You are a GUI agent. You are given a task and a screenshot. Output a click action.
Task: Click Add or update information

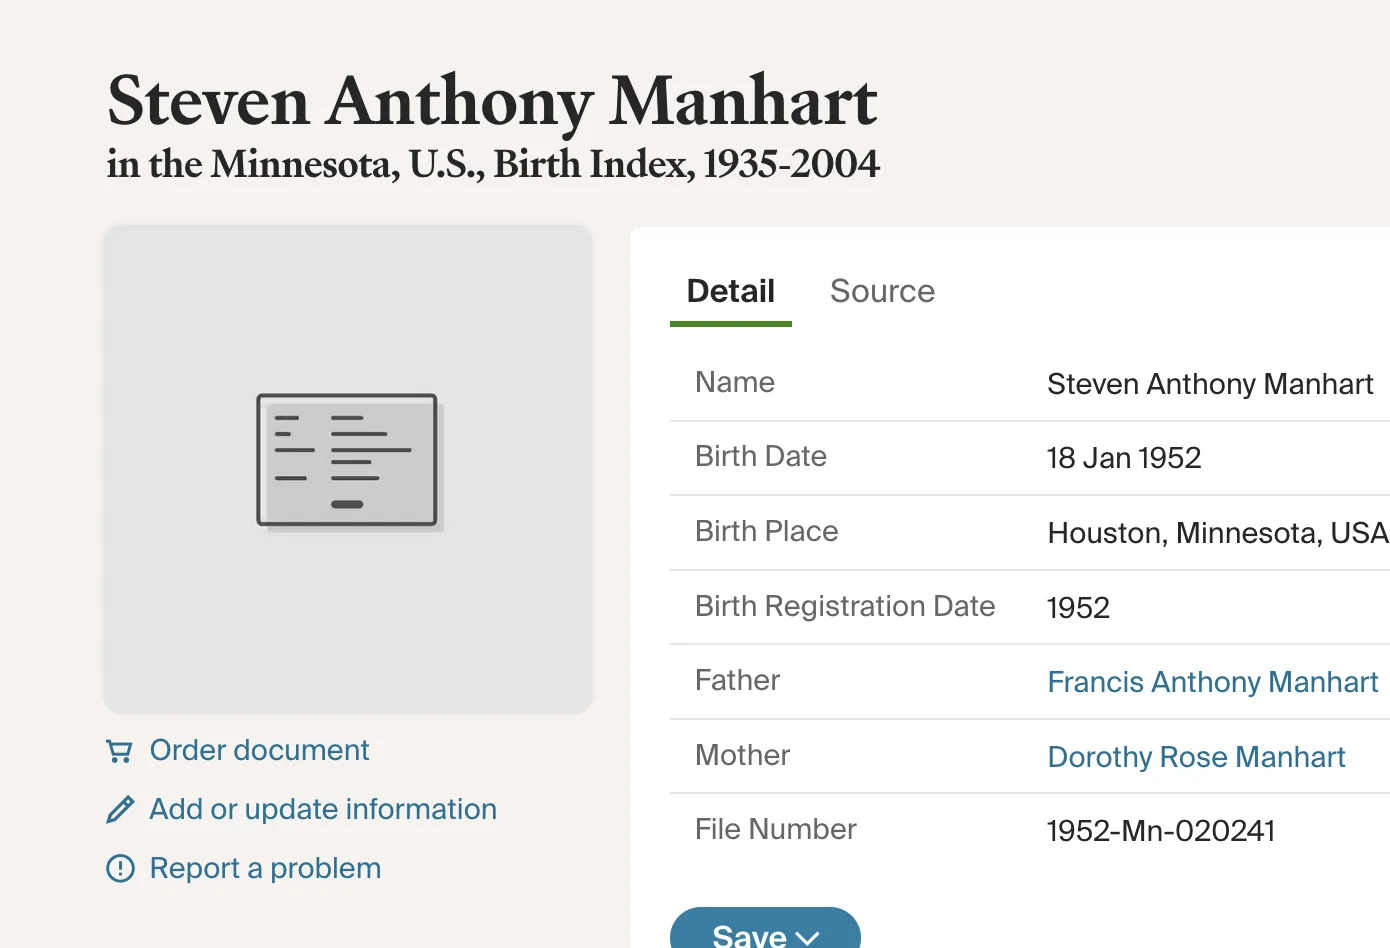(x=322, y=809)
